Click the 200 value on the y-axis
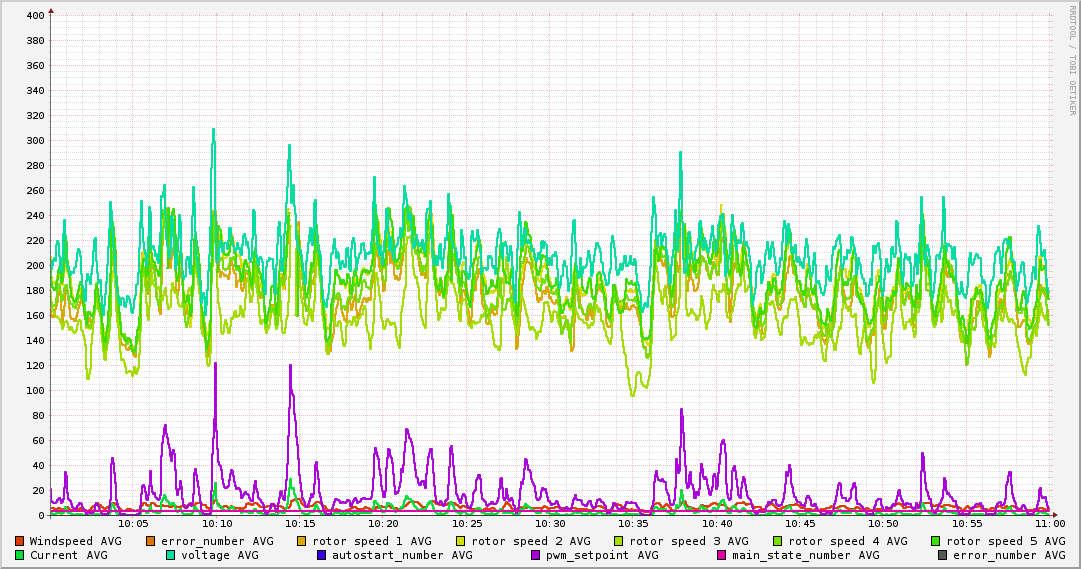This screenshot has width=1081, height=569. point(34,266)
